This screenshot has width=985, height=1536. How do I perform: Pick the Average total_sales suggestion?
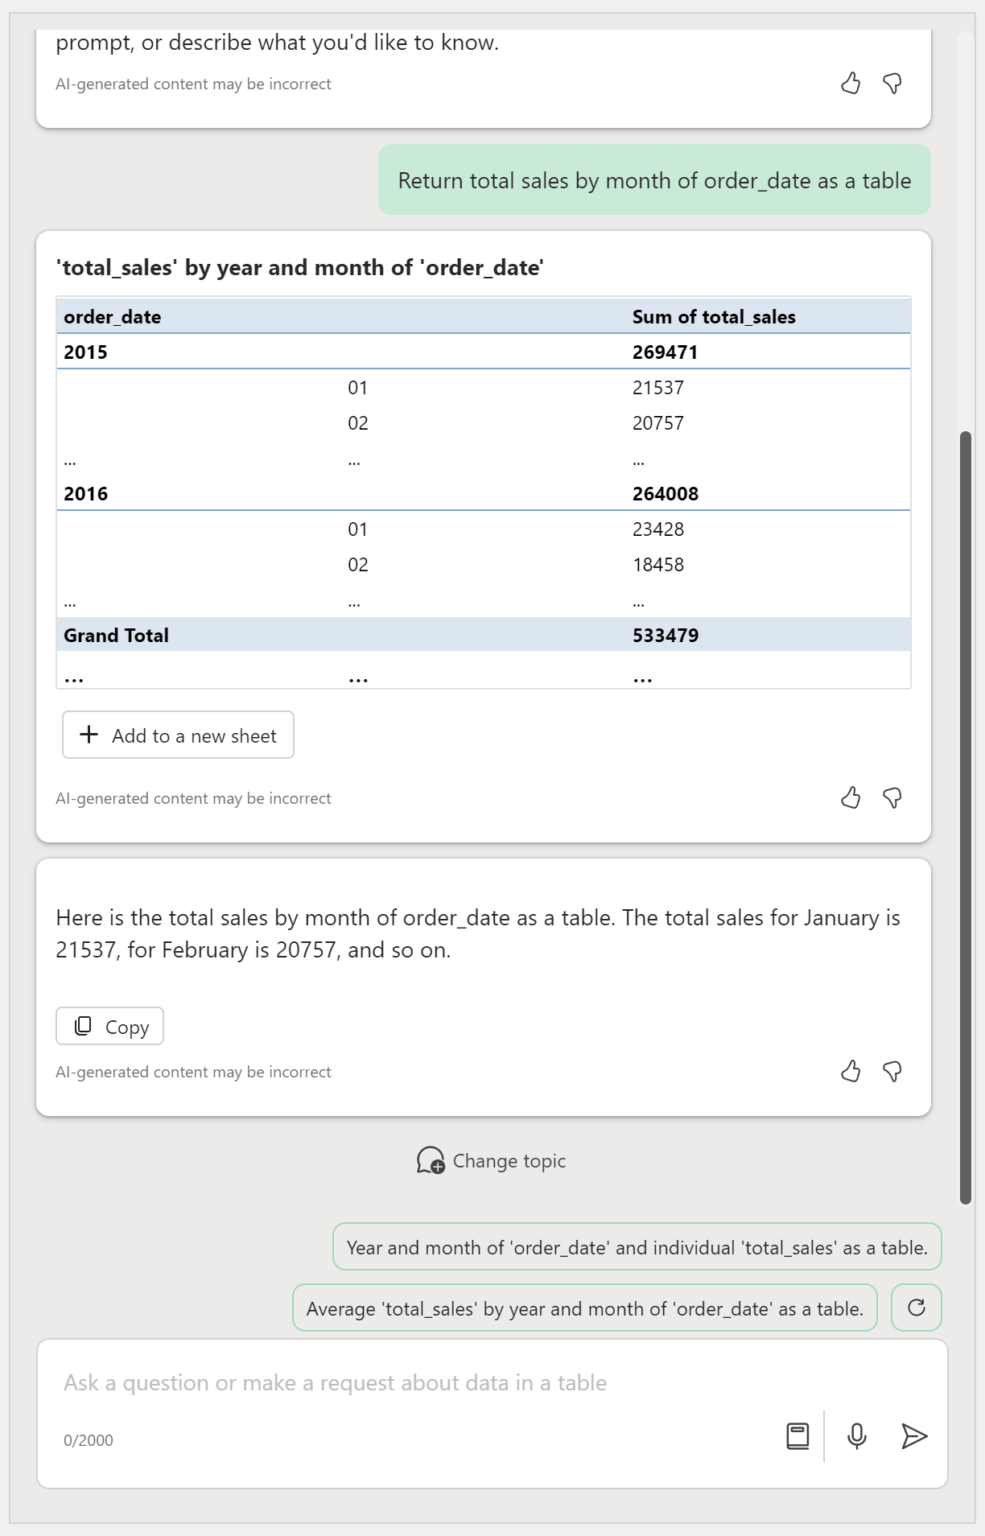coord(584,1308)
